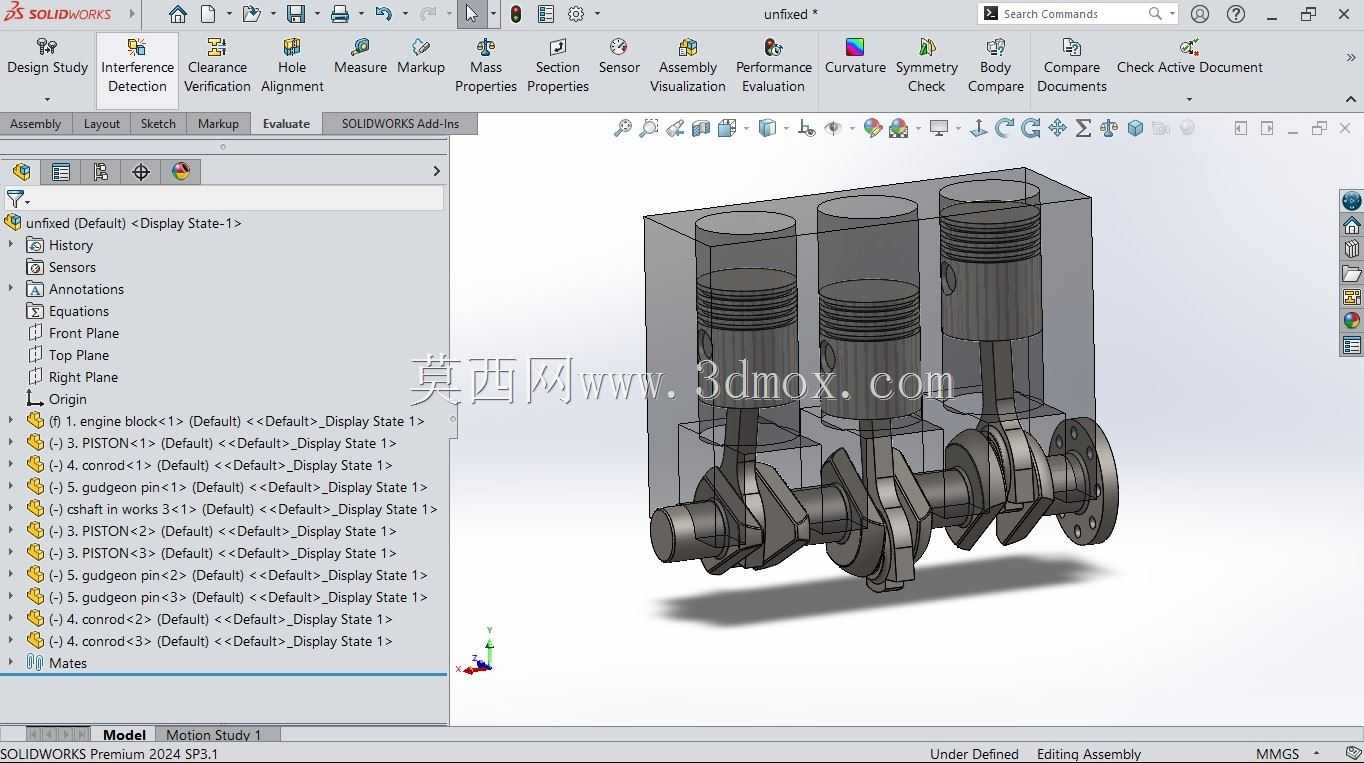Click Zoom to Fit icon in view toolbar
Image resolution: width=1364 pixels, height=763 pixels.
point(622,128)
